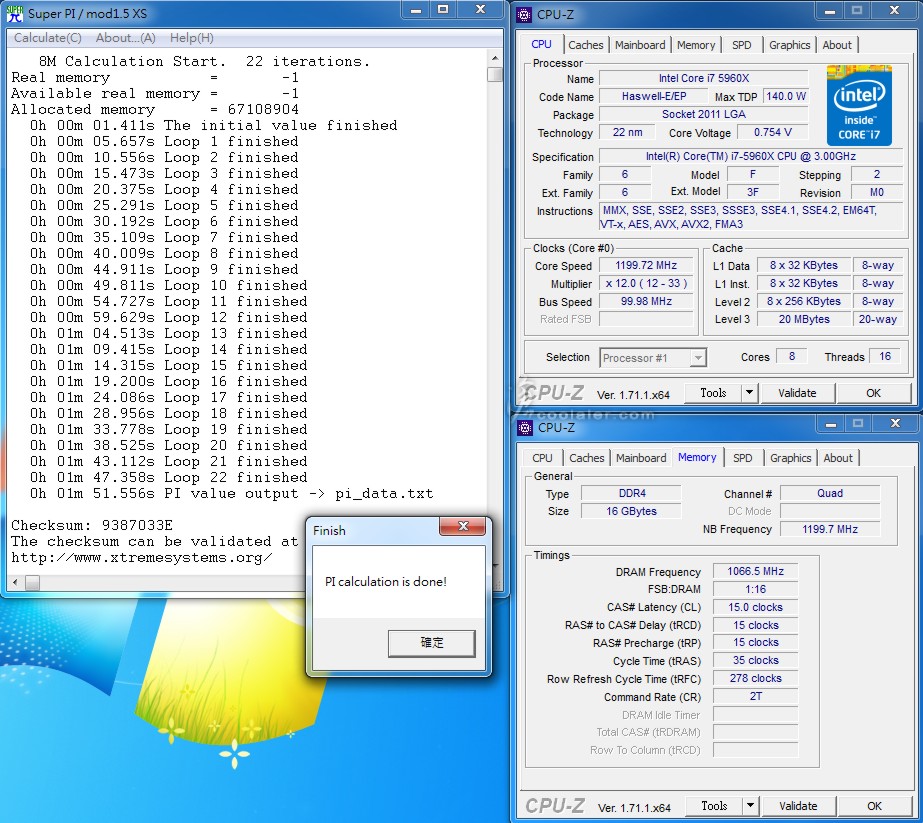This screenshot has height=823, width=923.
Task: Click the Checksum: 9387033E line
Action: point(92,525)
